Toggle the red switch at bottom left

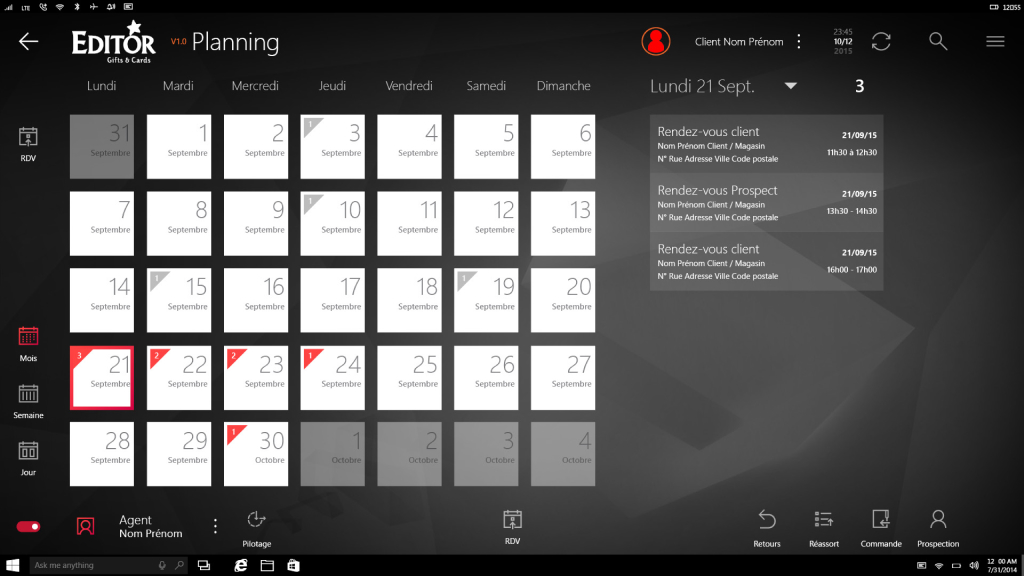point(28,526)
